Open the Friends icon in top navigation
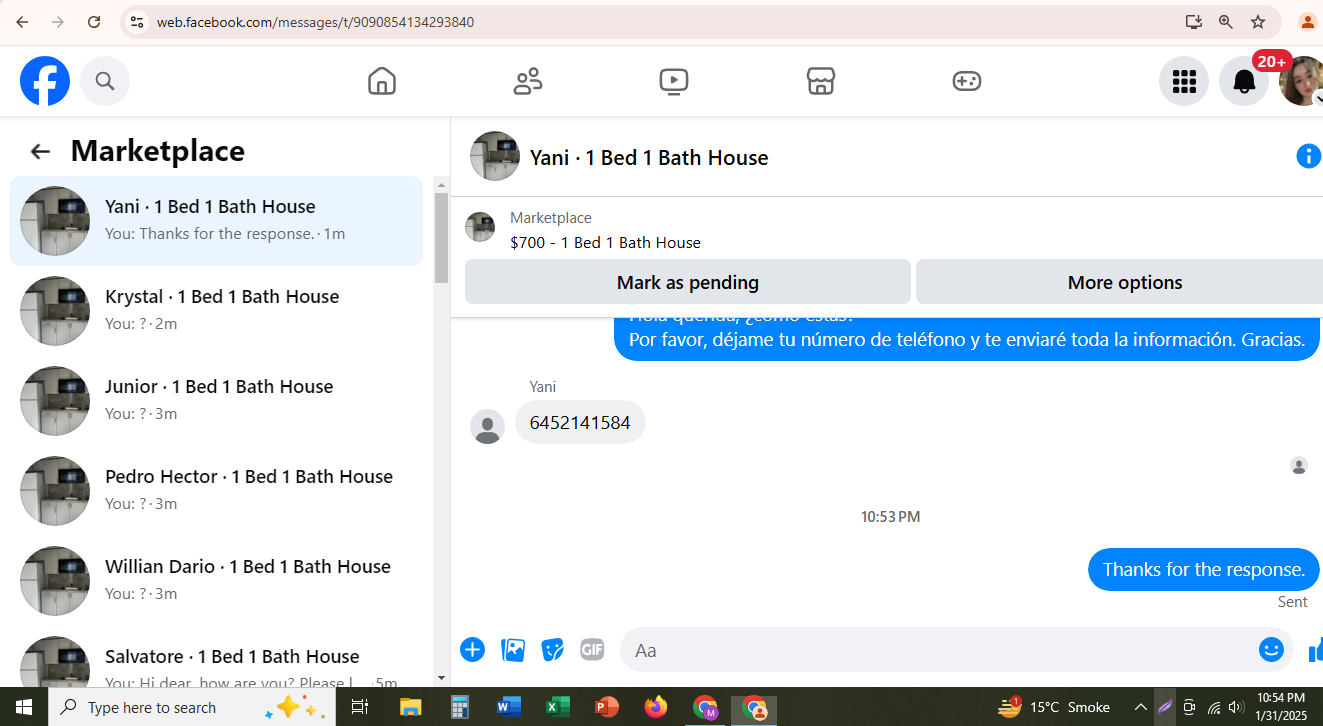 pyautogui.click(x=528, y=81)
